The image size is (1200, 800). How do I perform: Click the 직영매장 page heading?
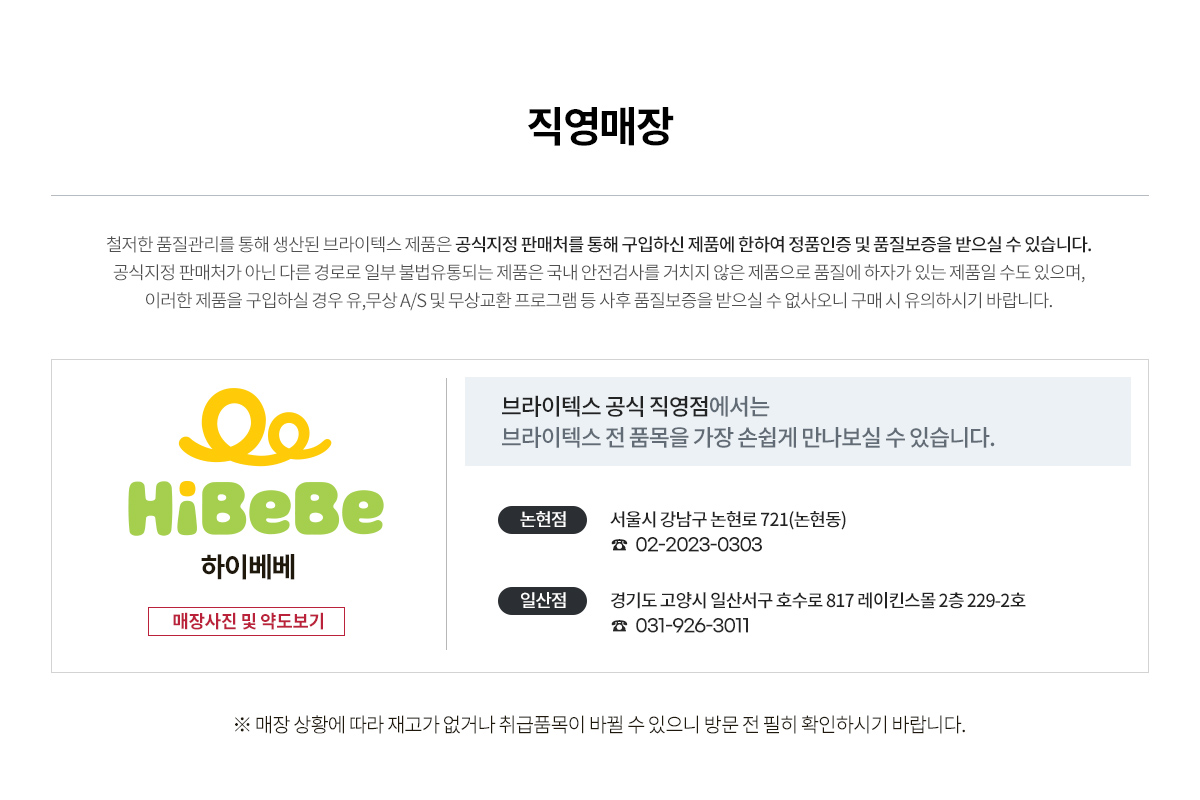coord(600,127)
